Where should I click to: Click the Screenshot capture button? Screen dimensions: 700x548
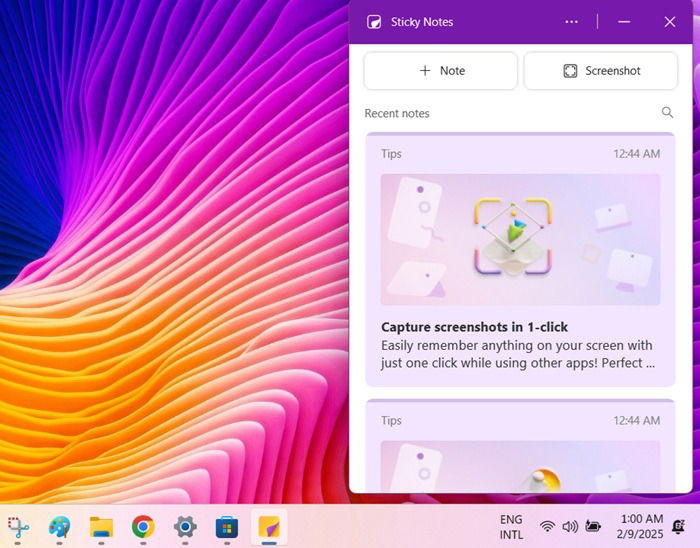pyautogui.click(x=600, y=71)
